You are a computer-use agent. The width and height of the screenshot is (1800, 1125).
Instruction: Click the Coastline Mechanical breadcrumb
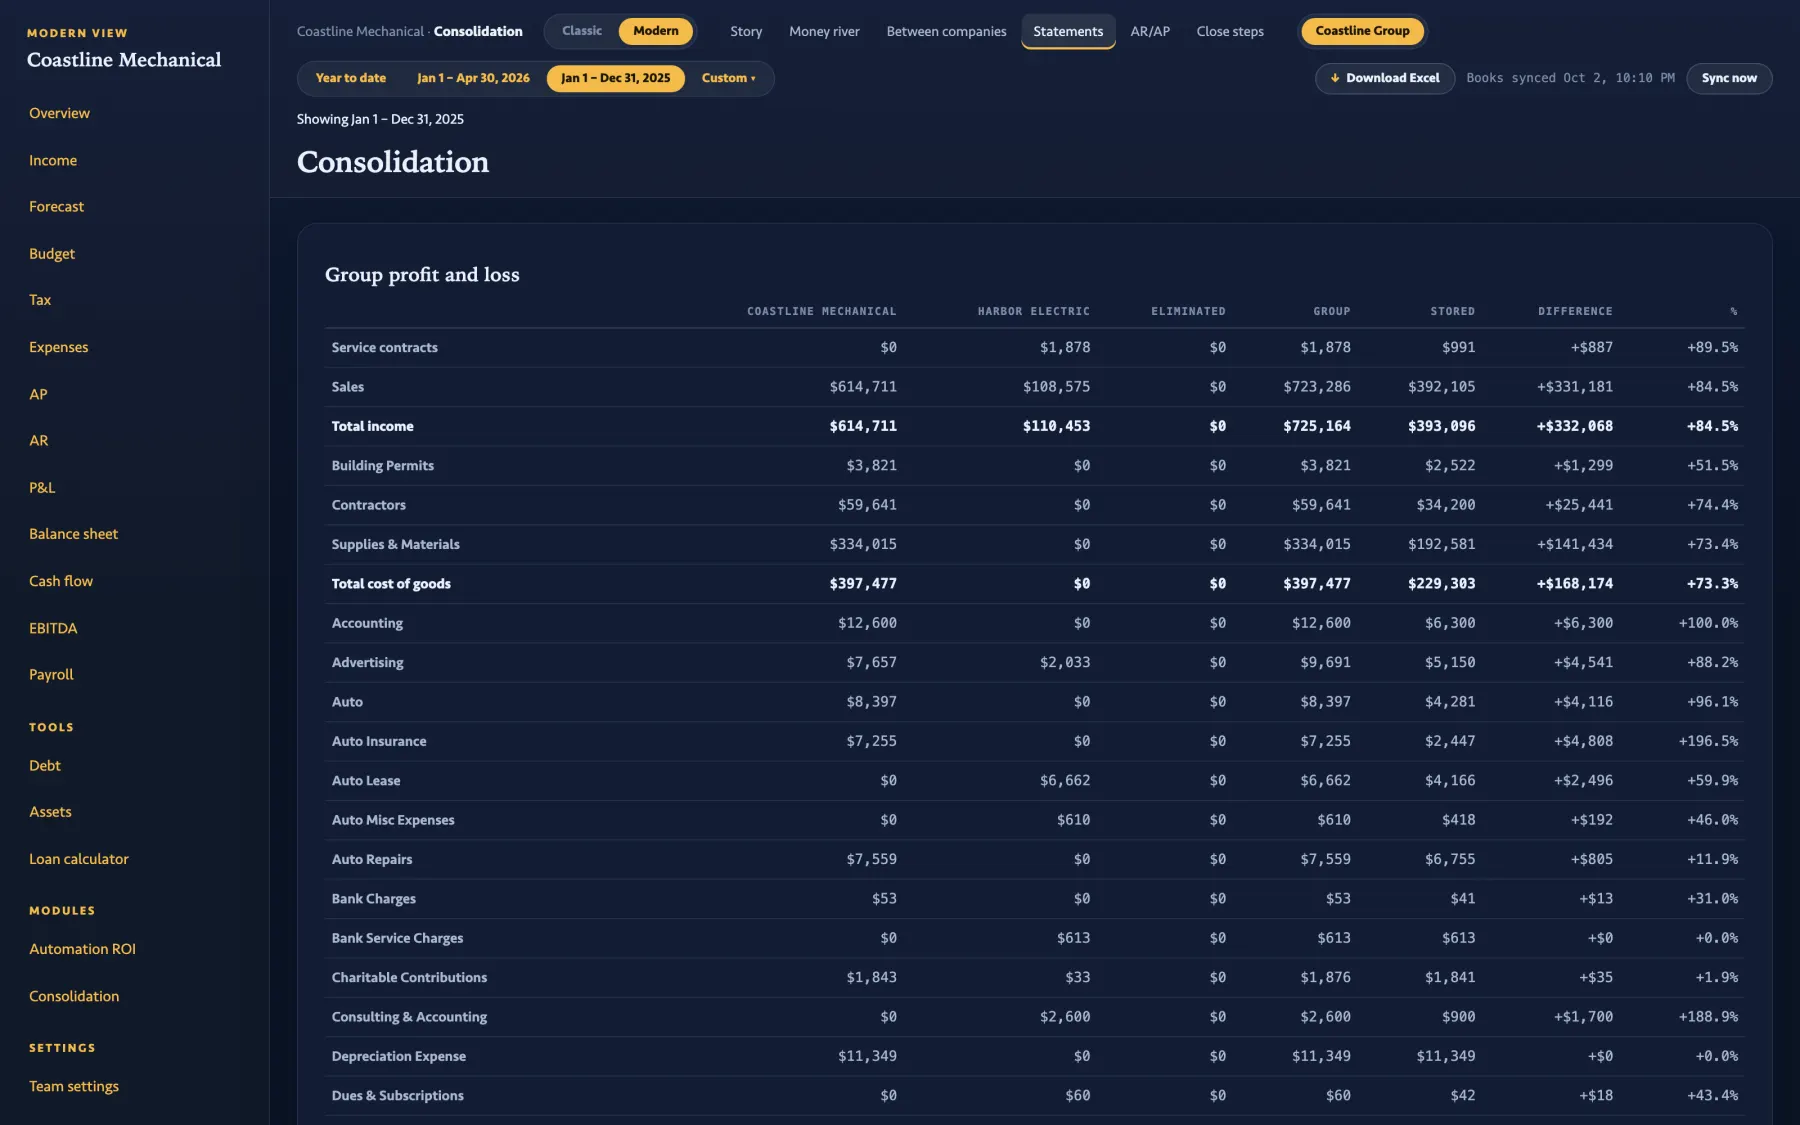coord(360,31)
